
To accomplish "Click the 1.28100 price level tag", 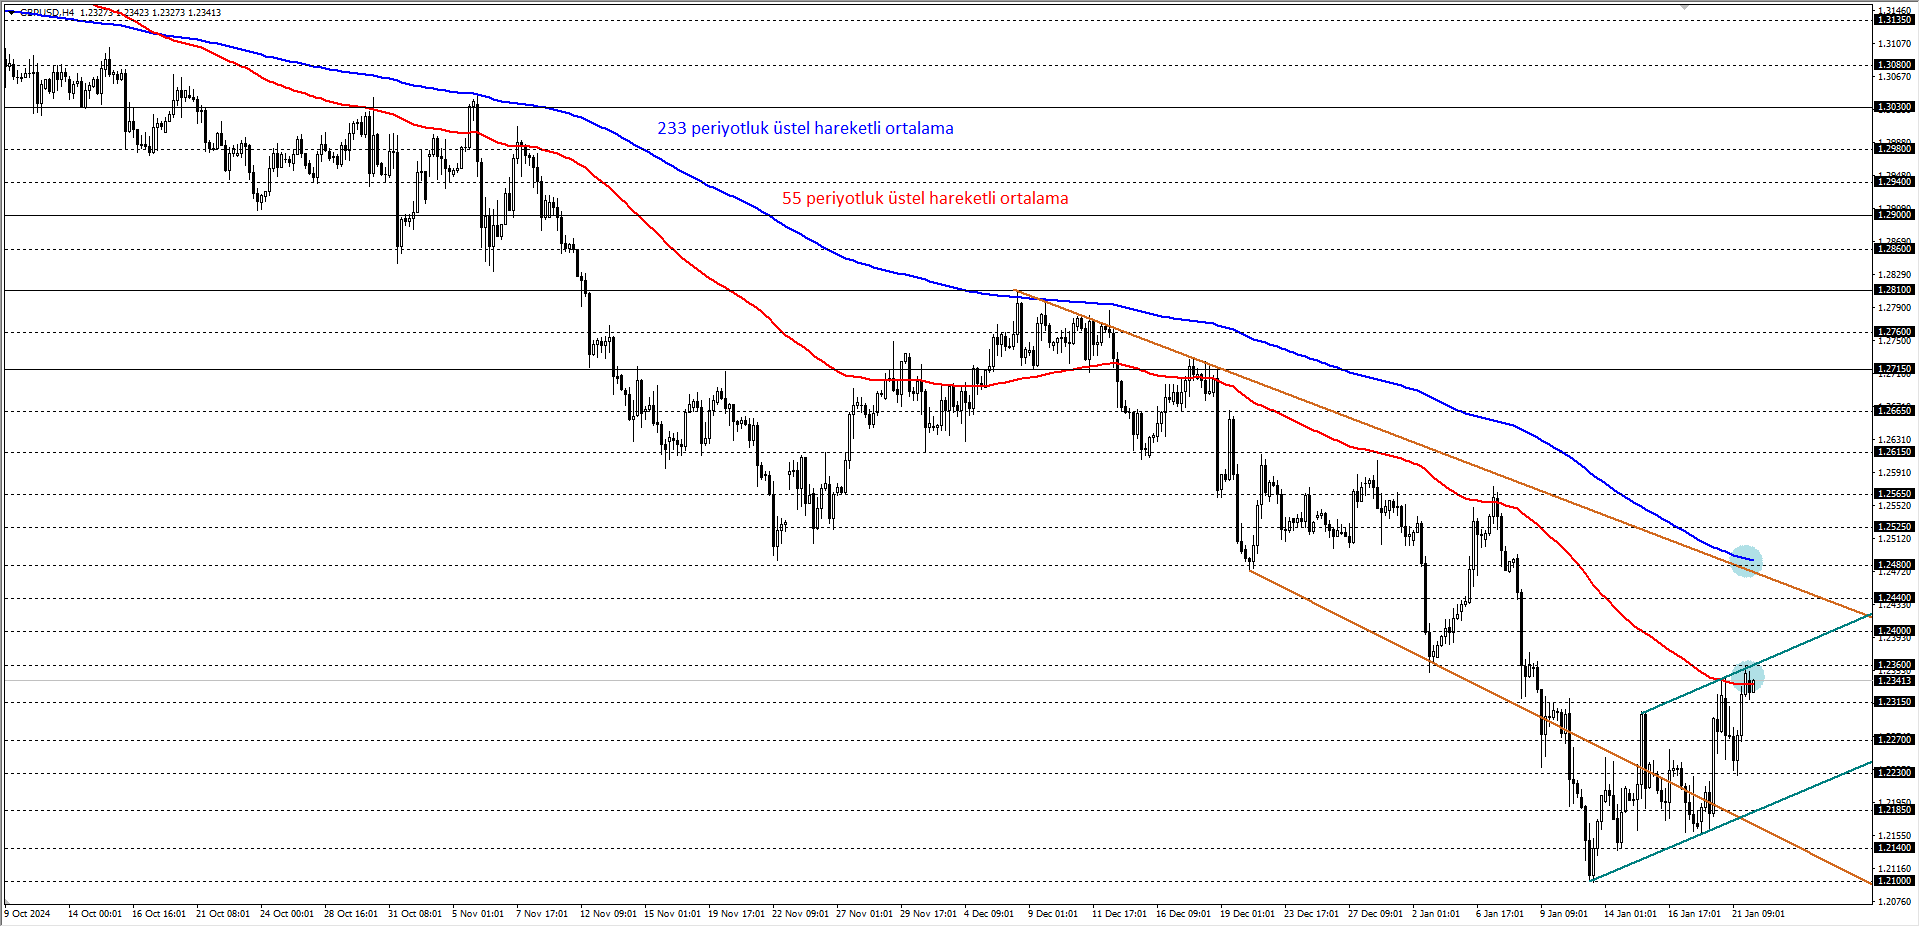I will pos(1894,290).
